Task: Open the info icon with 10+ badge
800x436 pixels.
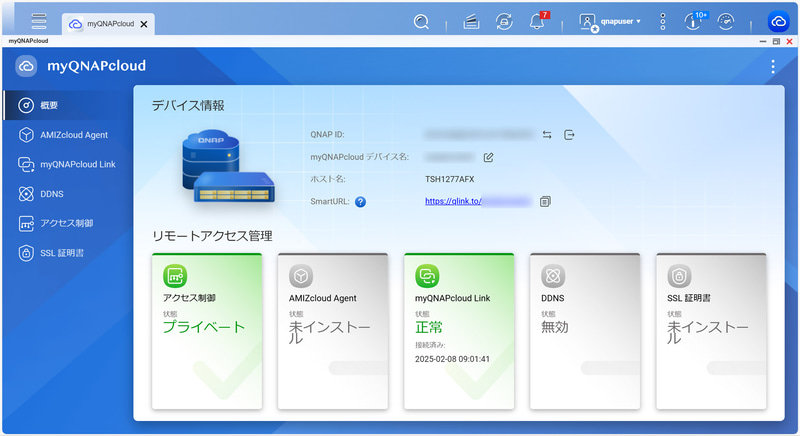Action: tap(694, 21)
